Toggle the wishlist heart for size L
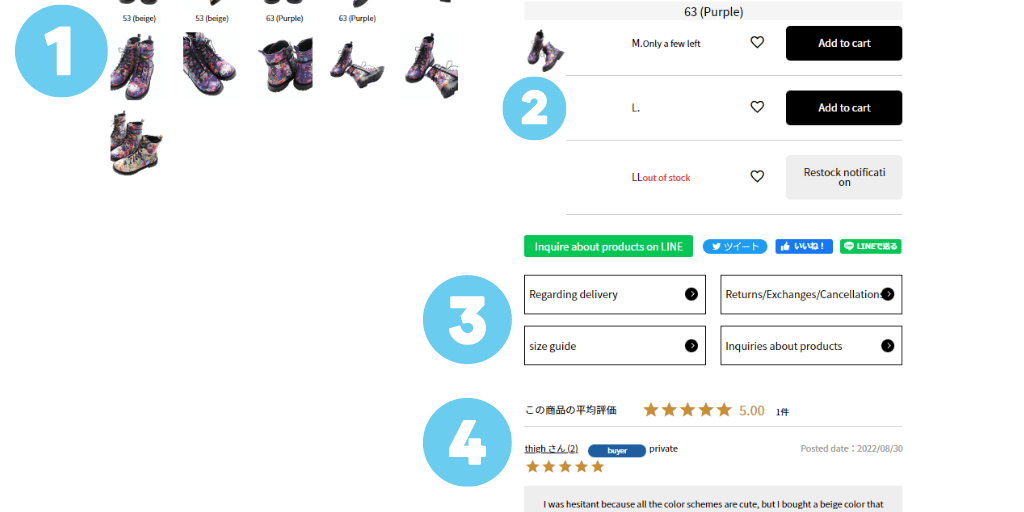 pos(757,107)
